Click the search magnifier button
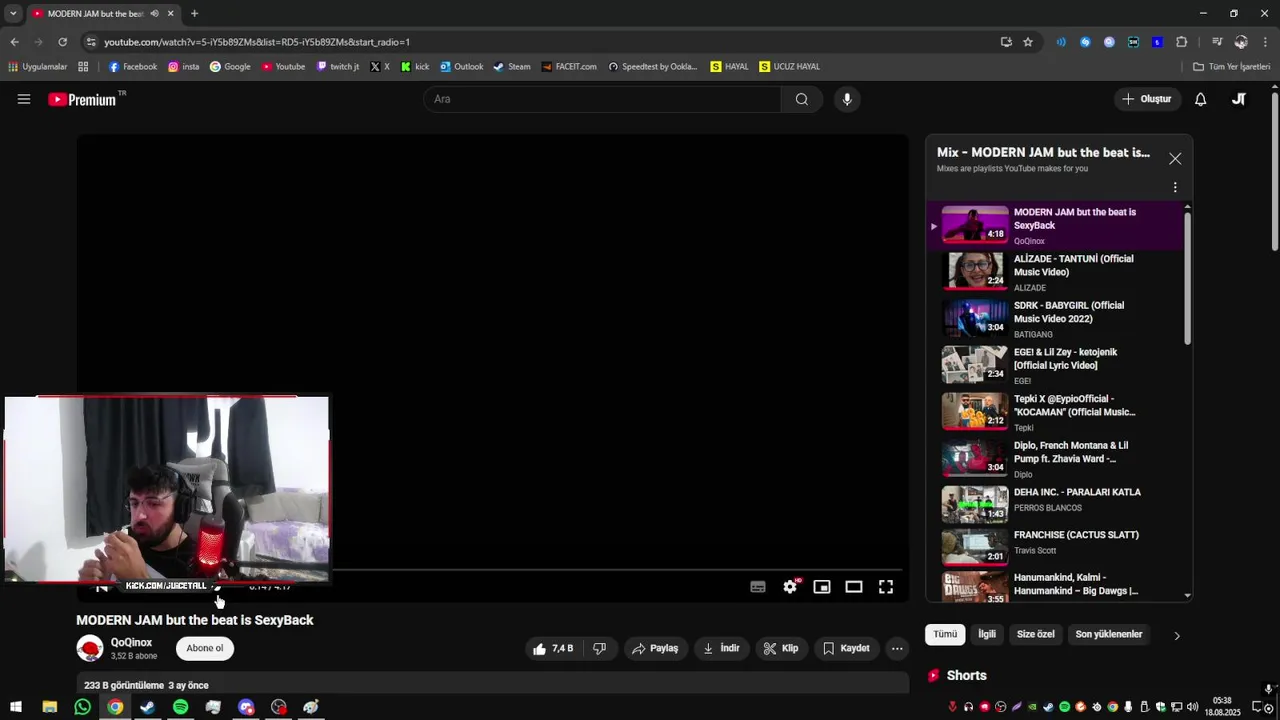Image resolution: width=1280 pixels, height=720 pixels. click(x=802, y=99)
